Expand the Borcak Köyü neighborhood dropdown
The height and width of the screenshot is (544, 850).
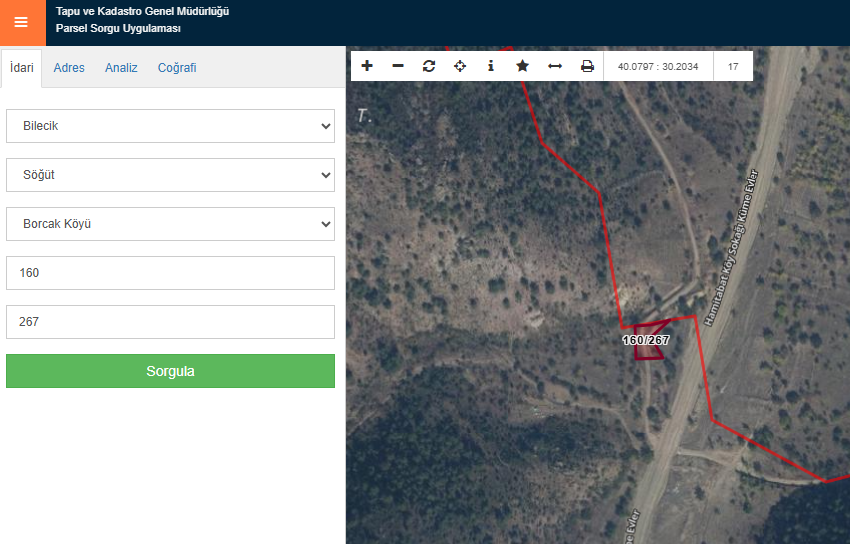click(x=170, y=224)
